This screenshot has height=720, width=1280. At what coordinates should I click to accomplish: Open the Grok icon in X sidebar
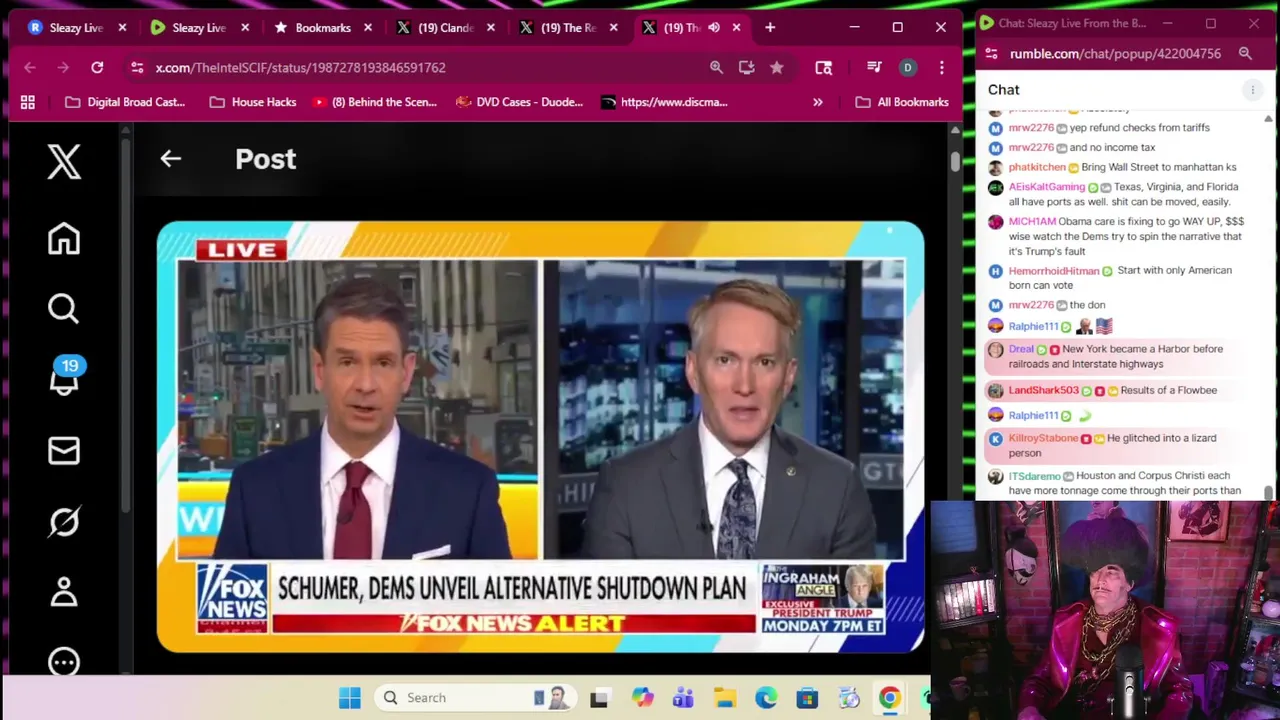point(64,522)
